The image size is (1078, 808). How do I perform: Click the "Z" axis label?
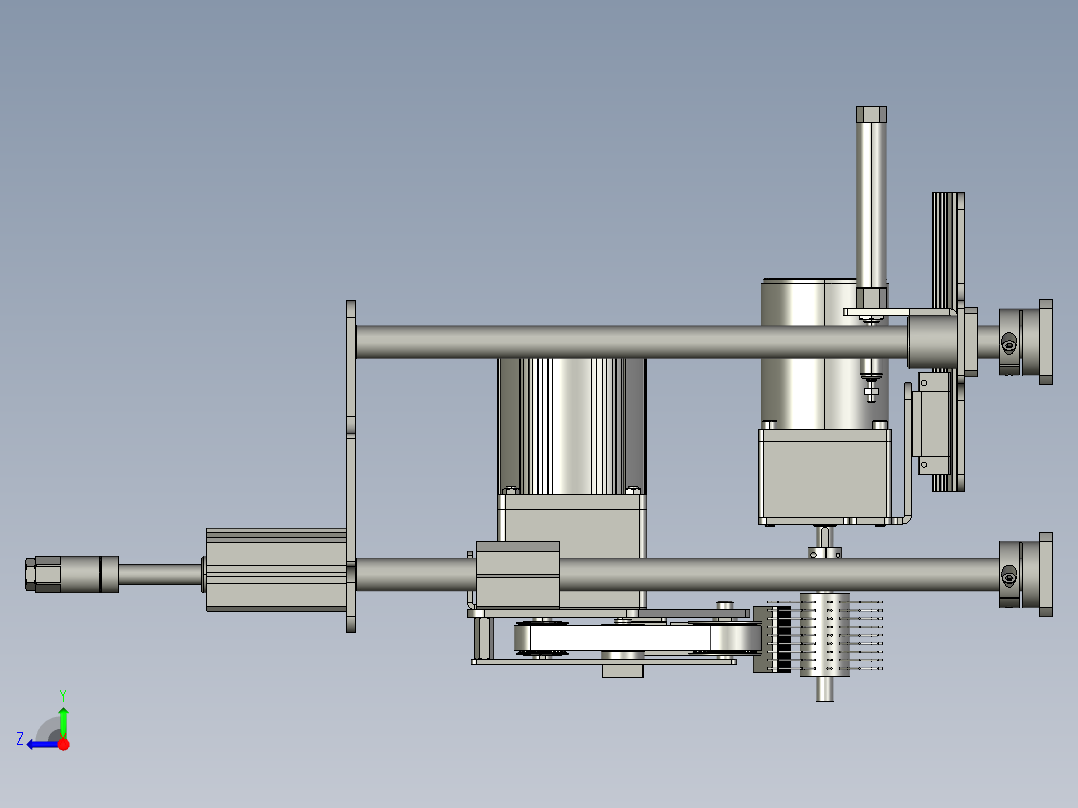(x=20, y=739)
